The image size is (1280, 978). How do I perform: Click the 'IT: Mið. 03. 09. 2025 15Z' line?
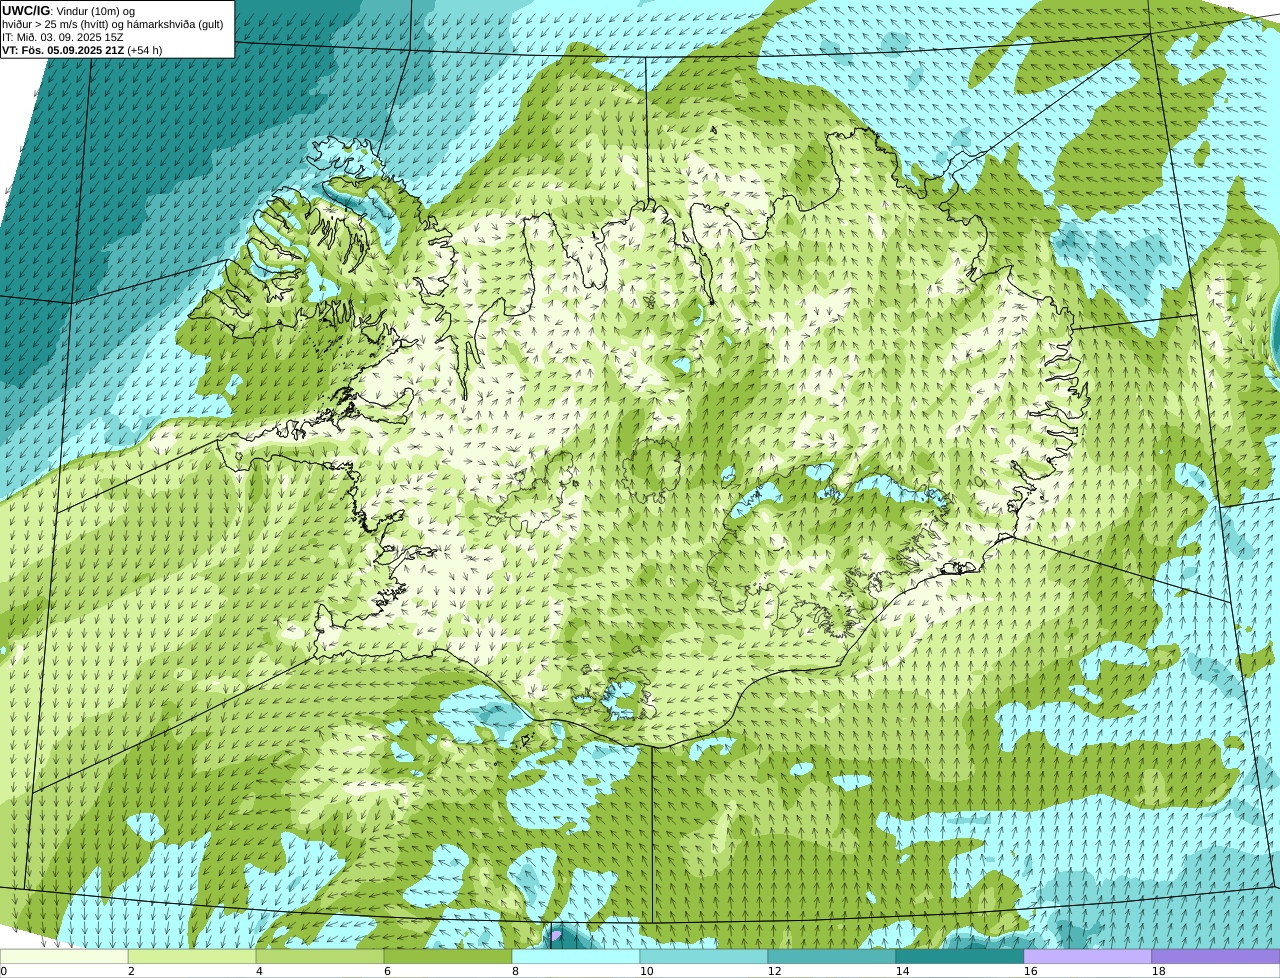tap(63, 37)
